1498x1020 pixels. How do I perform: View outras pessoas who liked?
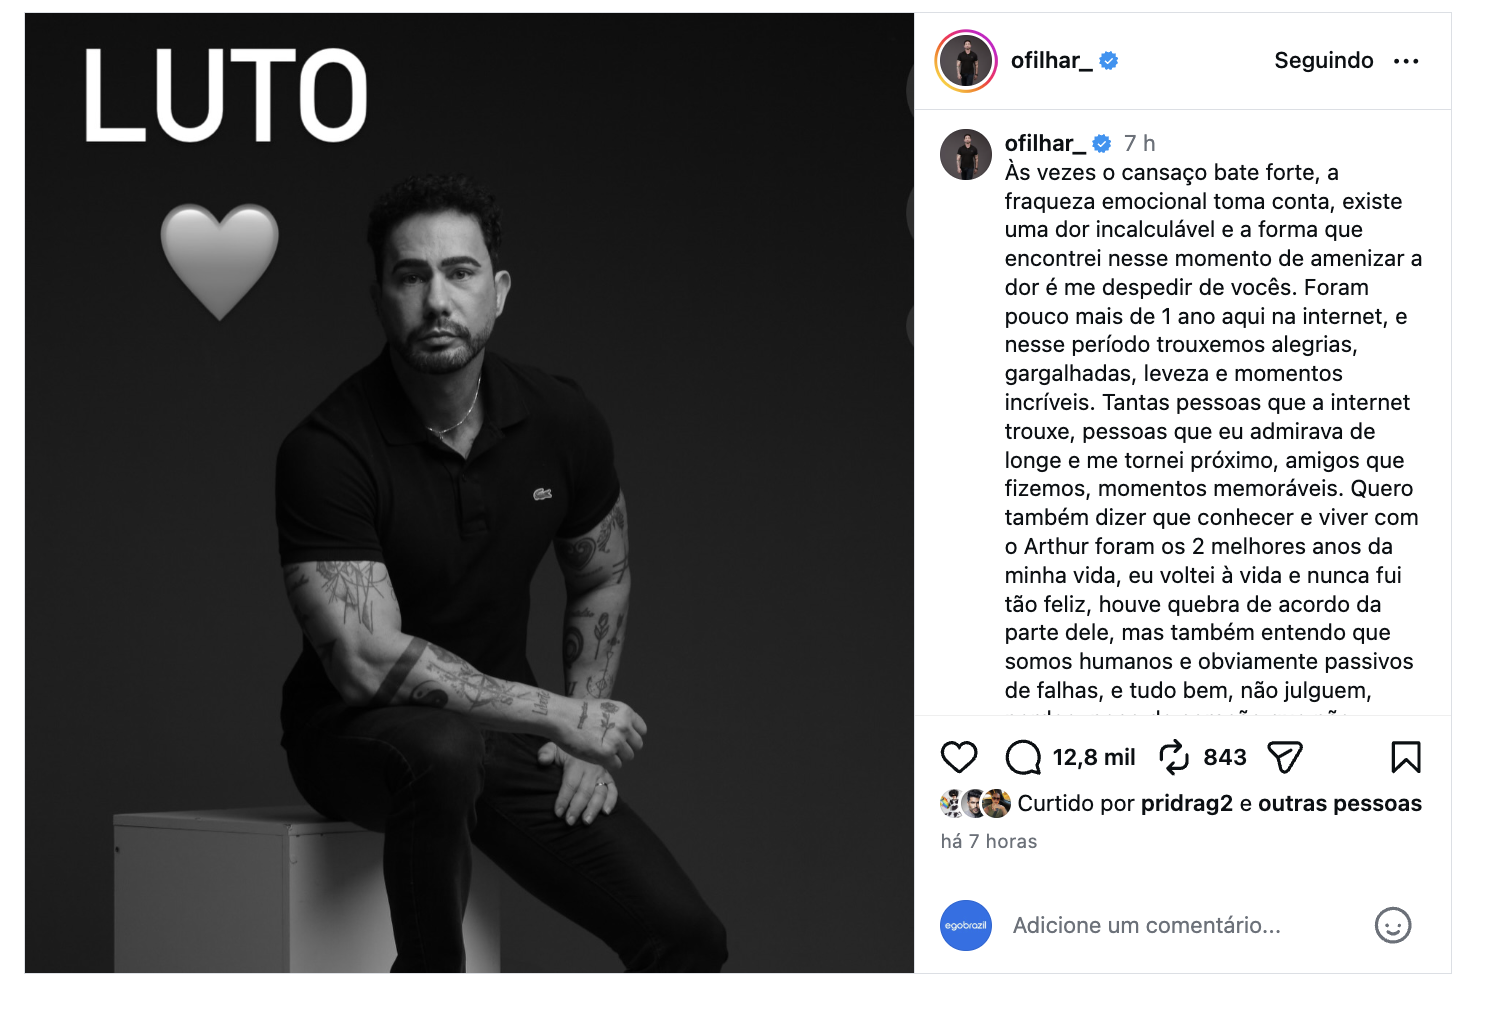tap(1340, 804)
